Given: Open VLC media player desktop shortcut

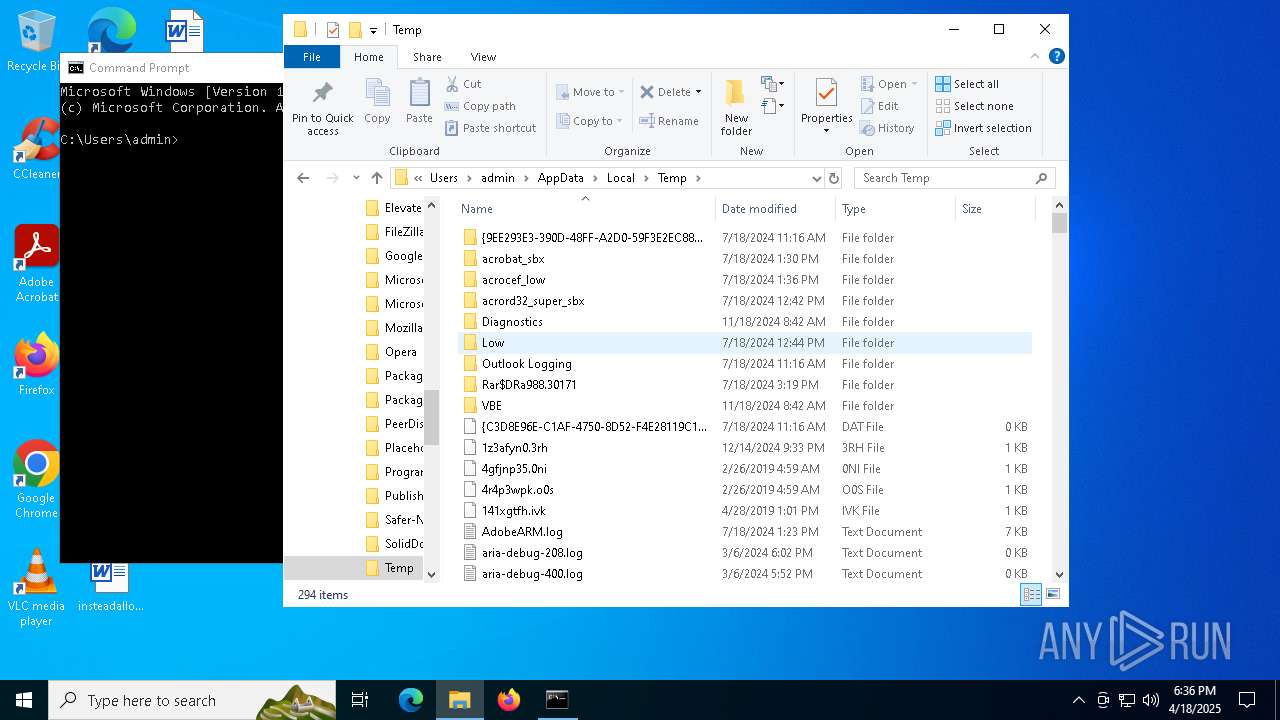Looking at the screenshot, I should pos(36,588).
